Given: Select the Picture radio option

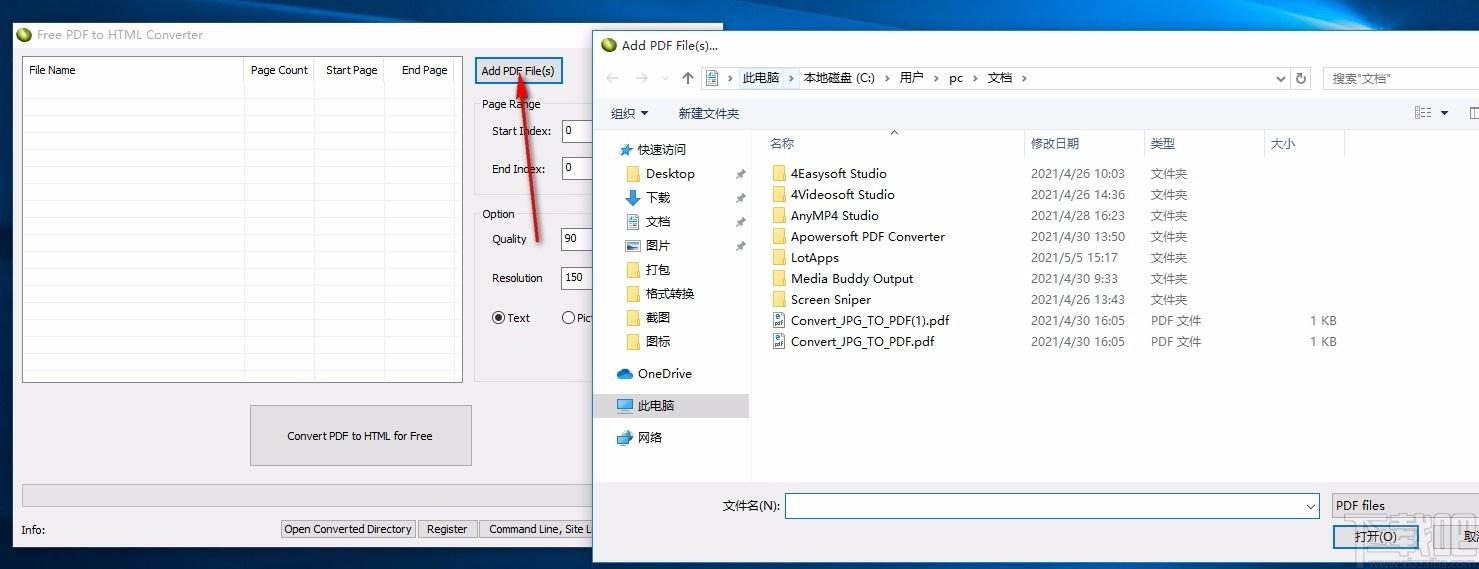Looking at the screenshot, I should (577, 318).
